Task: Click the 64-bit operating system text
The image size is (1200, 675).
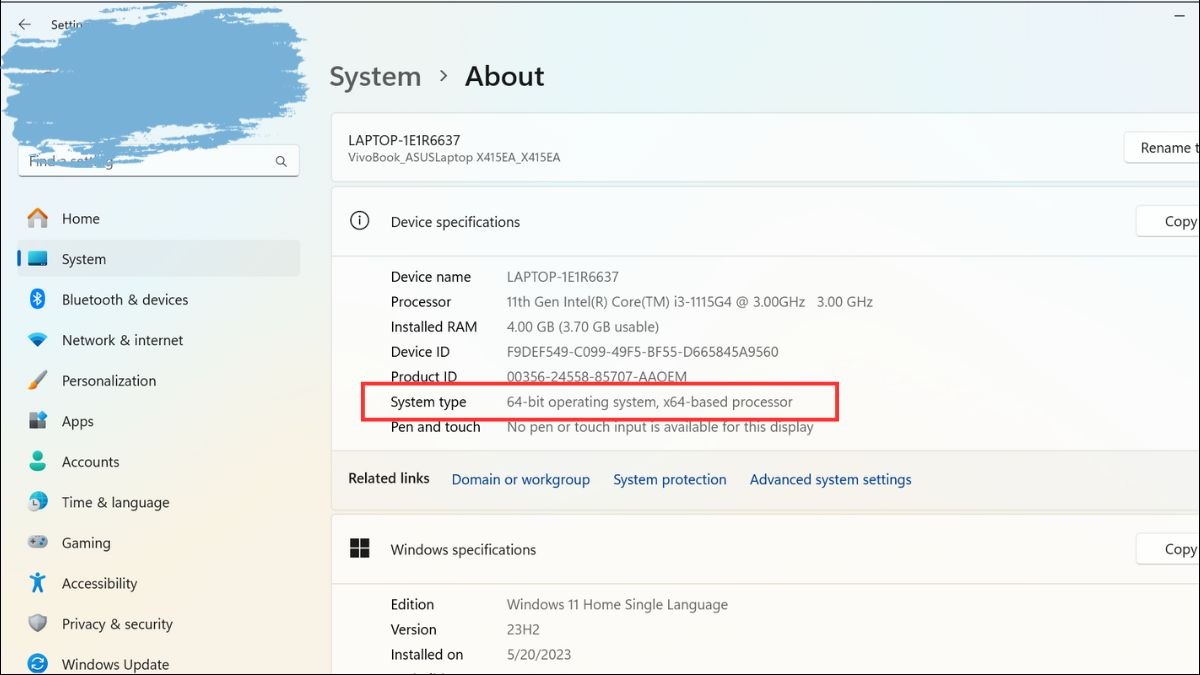Action: 649,402
